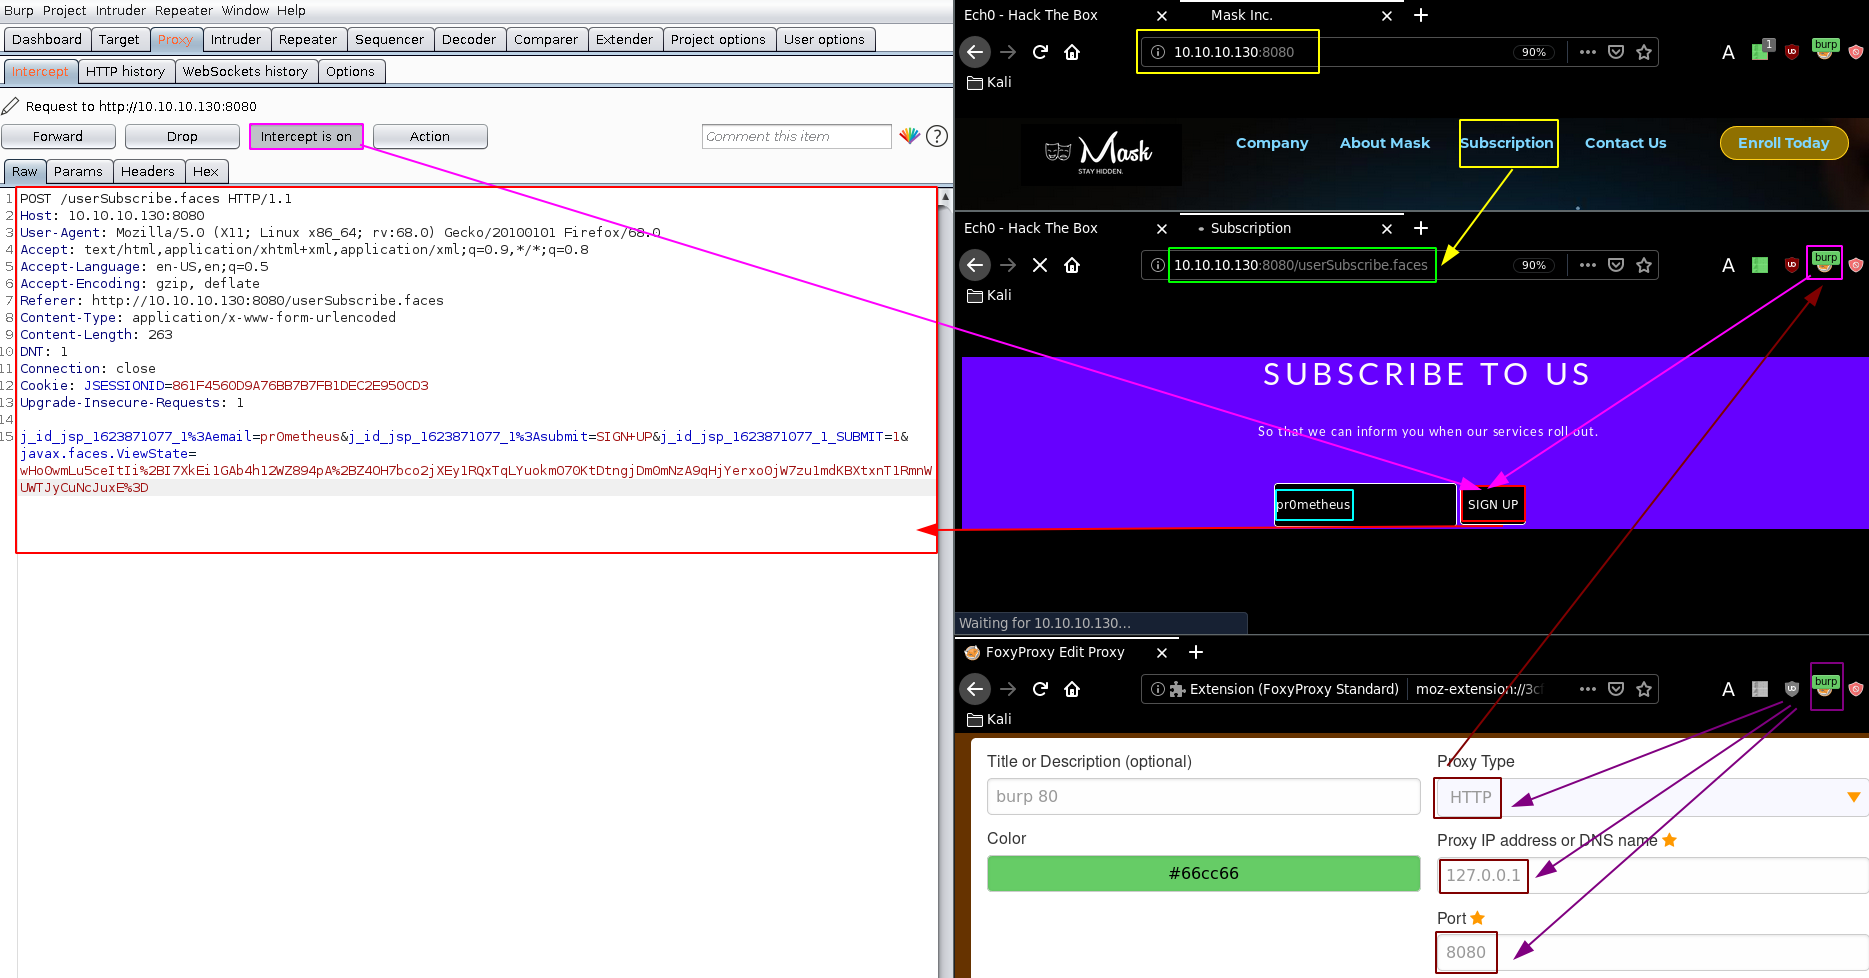Open the Subscription nav link
This screenshot has width=1869, height=978.
(x=1507, y=143)
